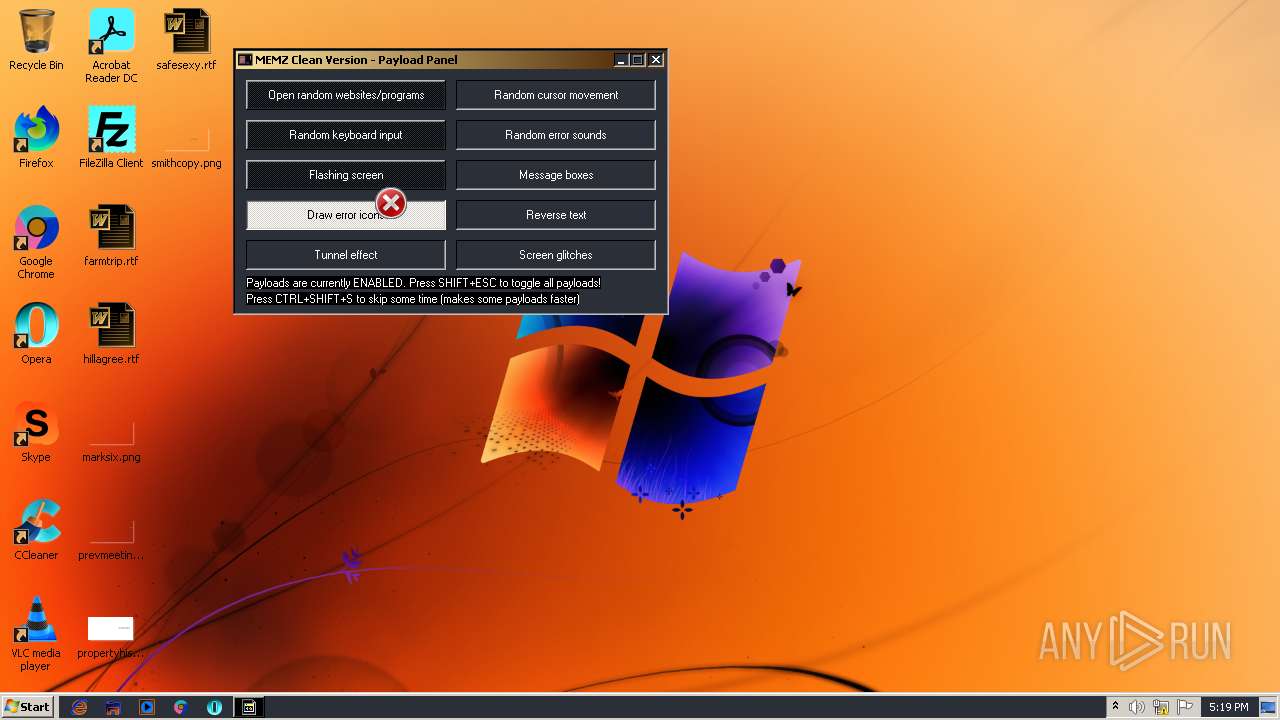The width and height of the screenshot is (1280, 720).
Task: Select the Skype desktop shortcut
Action: point(36,432)
